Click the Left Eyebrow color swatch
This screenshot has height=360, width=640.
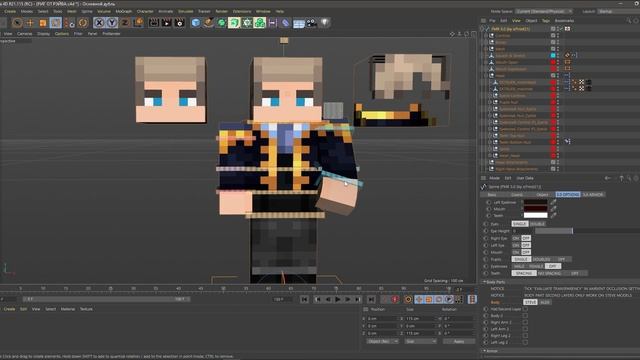pos(536,202)
